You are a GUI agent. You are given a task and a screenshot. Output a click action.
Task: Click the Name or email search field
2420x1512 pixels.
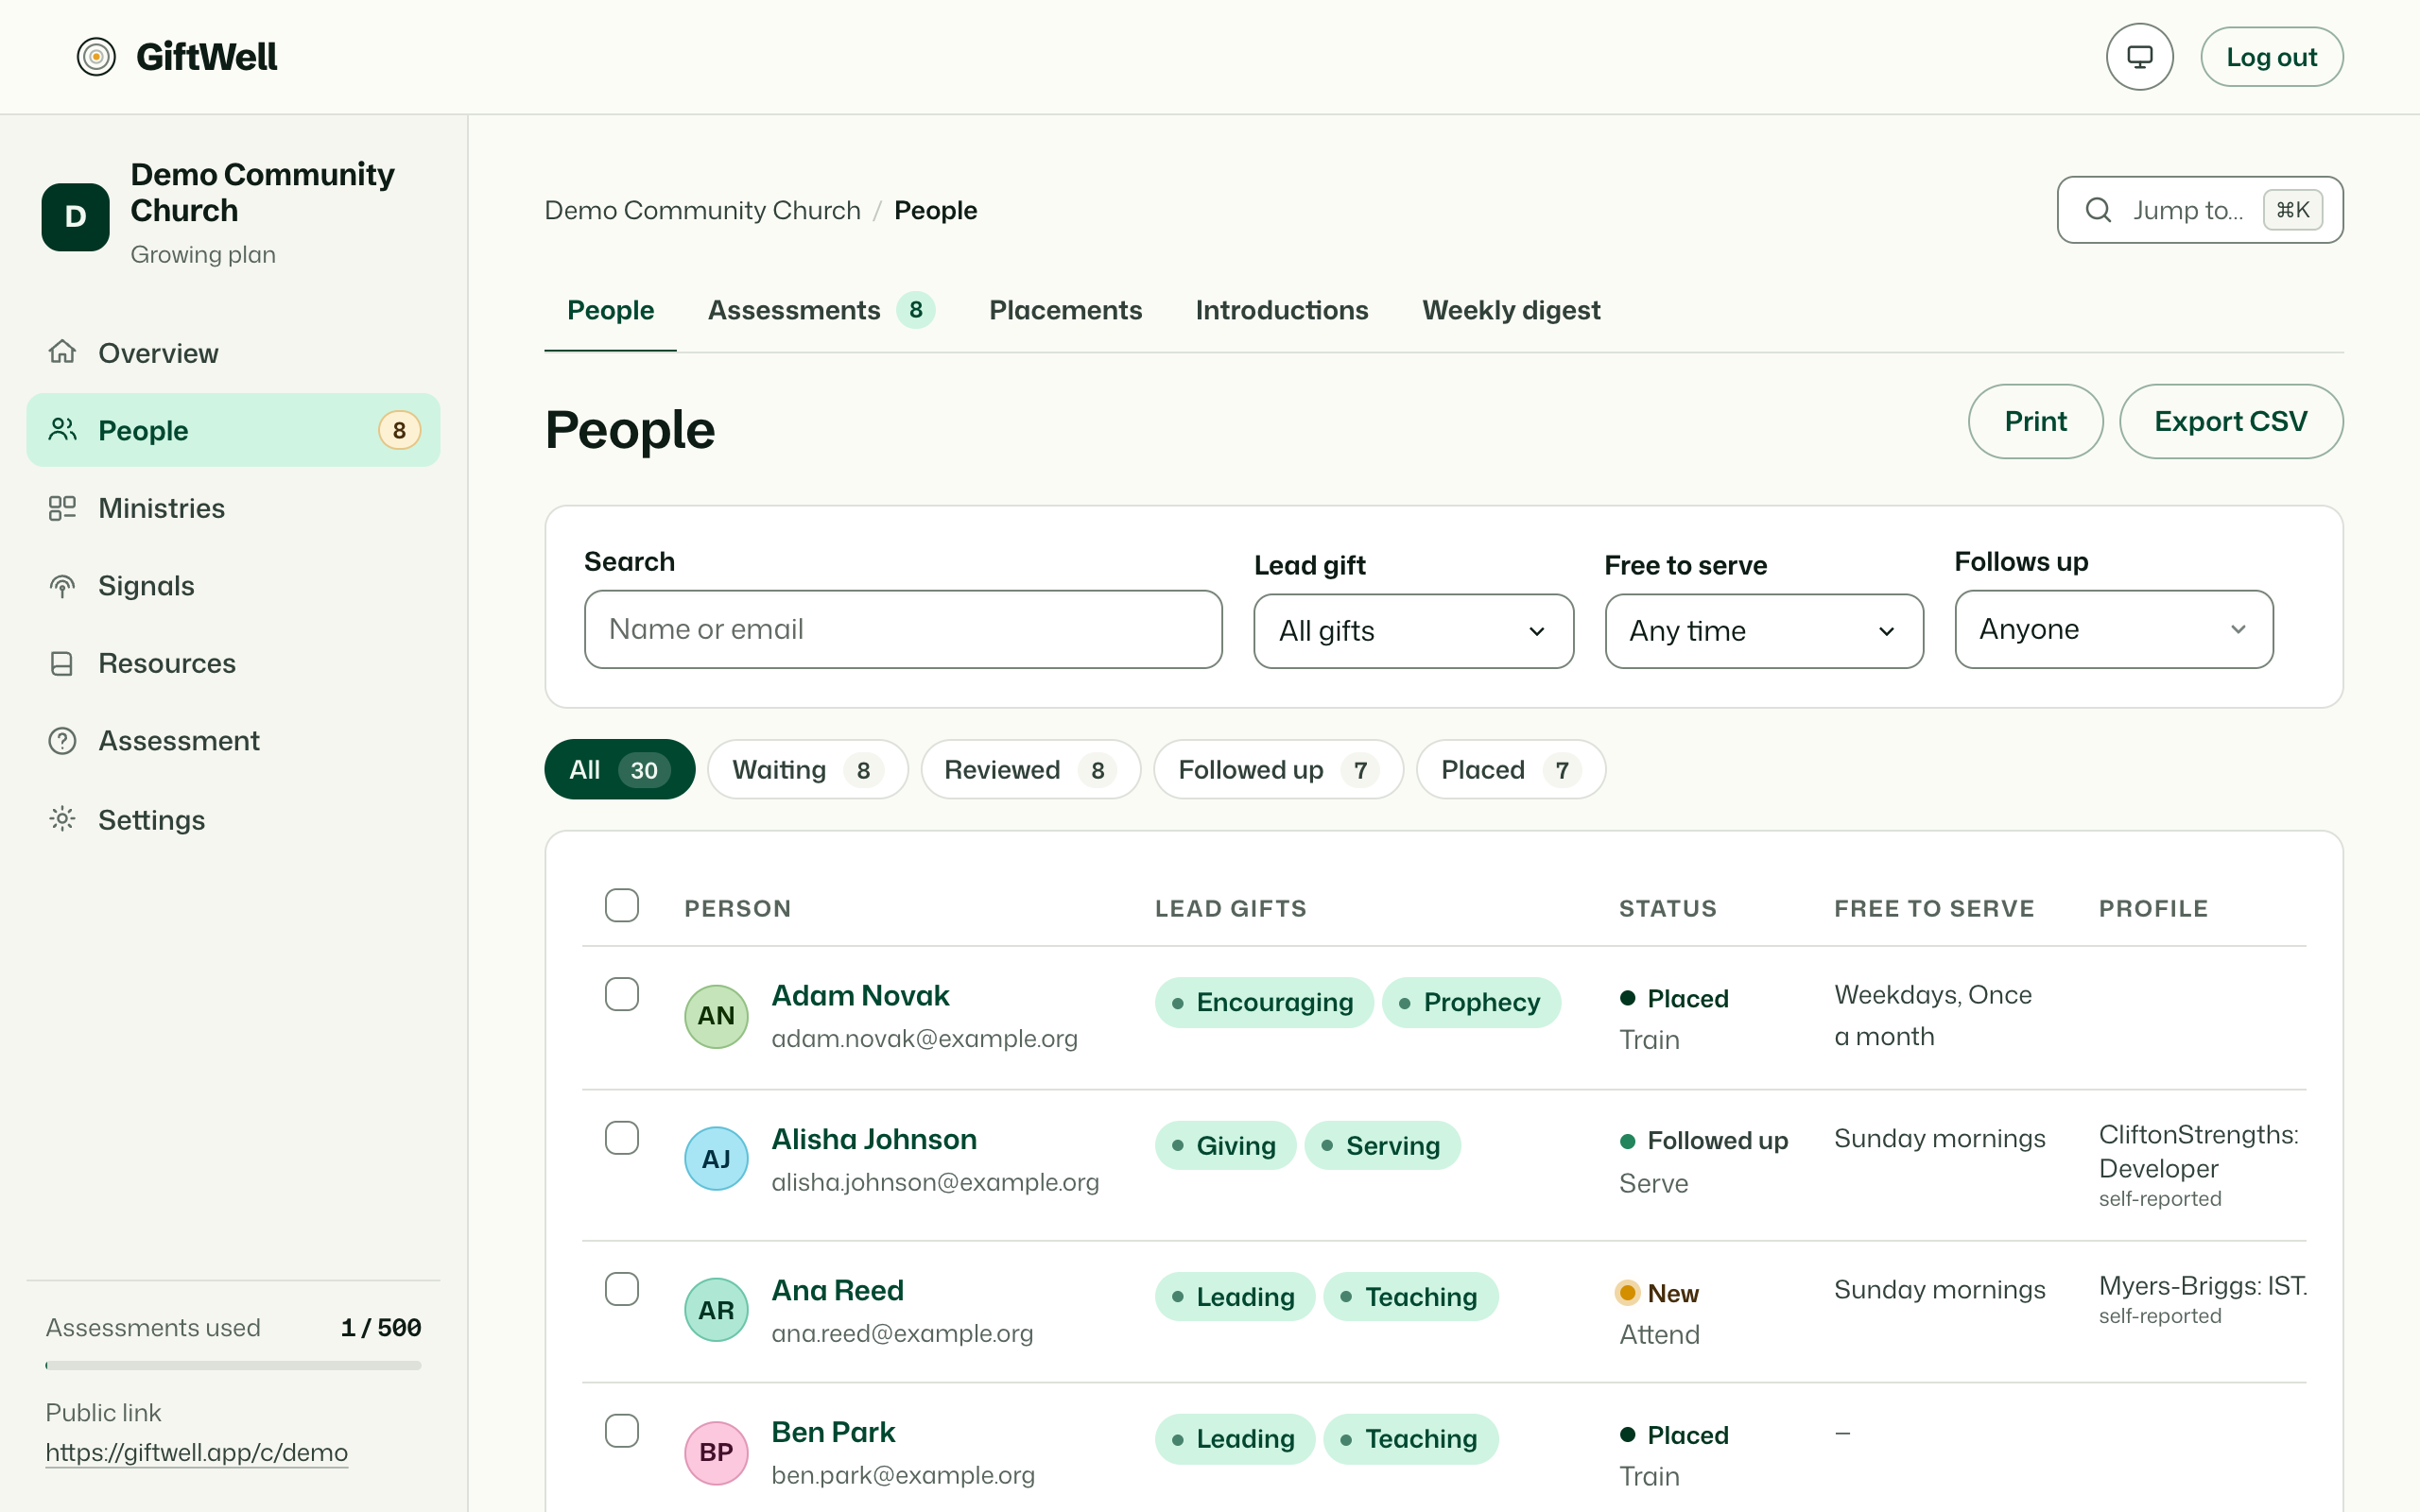pos(903,629)
